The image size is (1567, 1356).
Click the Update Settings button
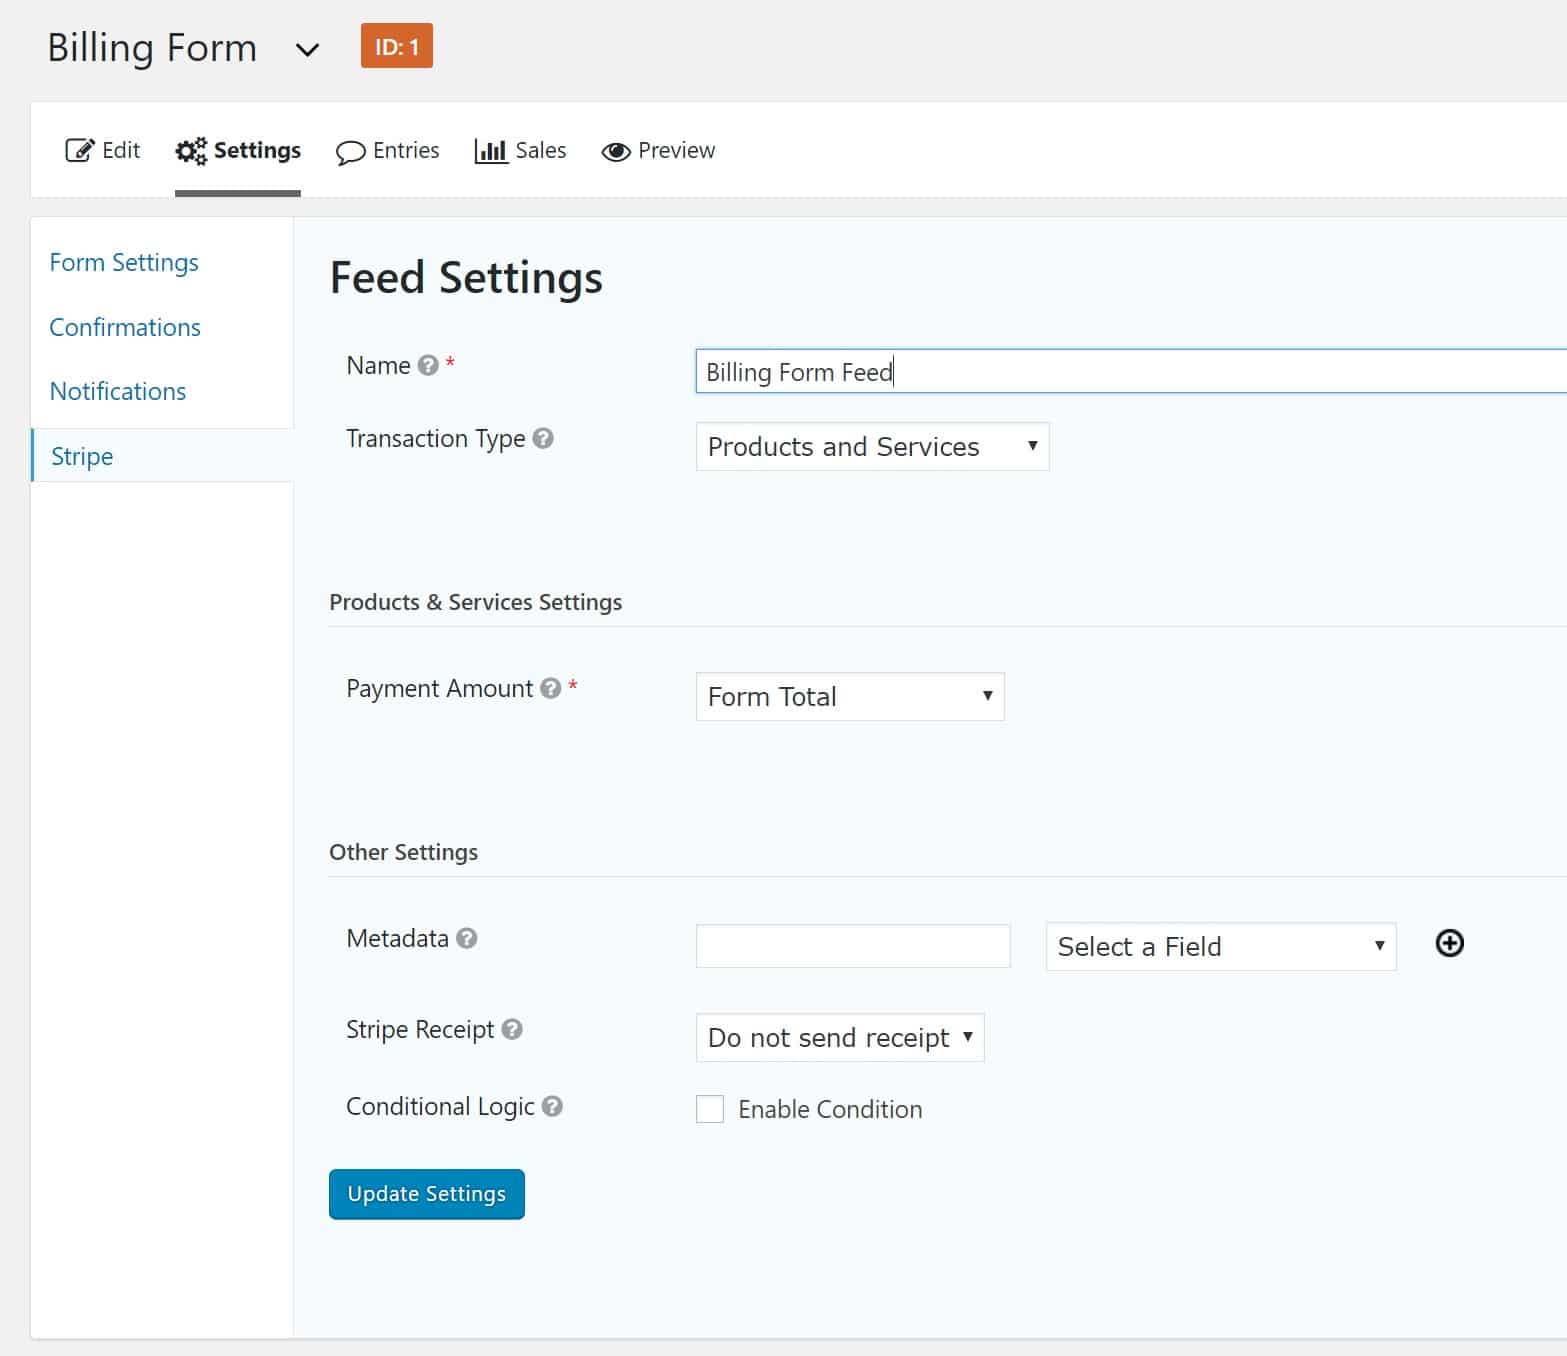coord(426,1193)
